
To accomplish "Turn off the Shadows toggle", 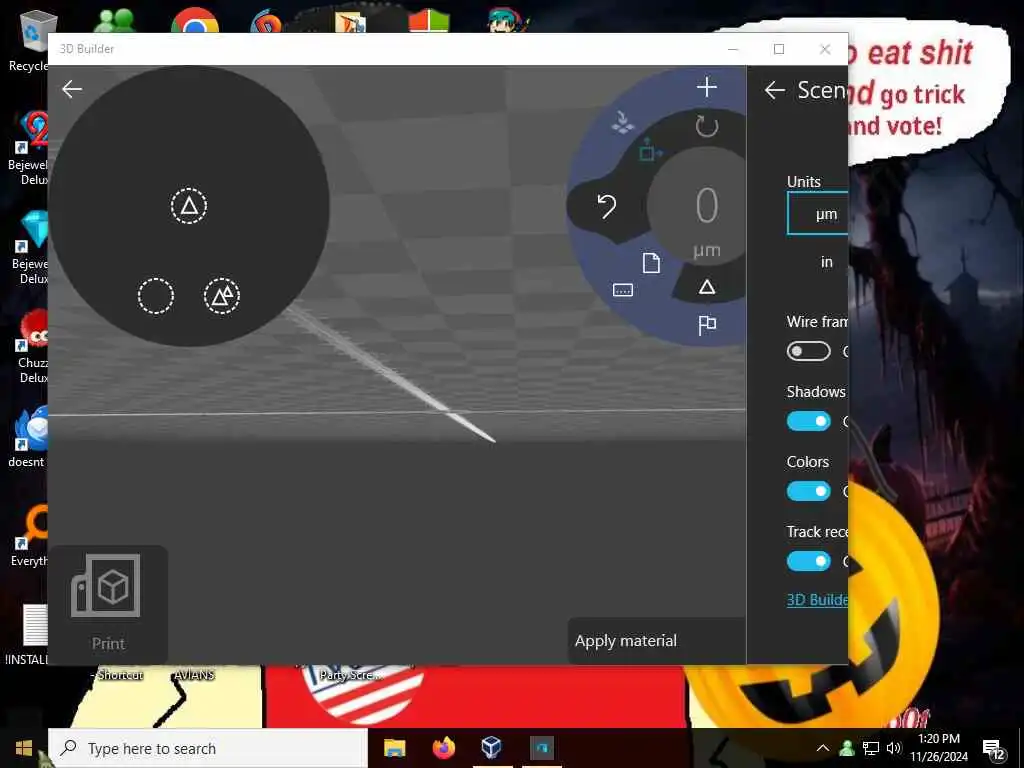I will point(808,421).
